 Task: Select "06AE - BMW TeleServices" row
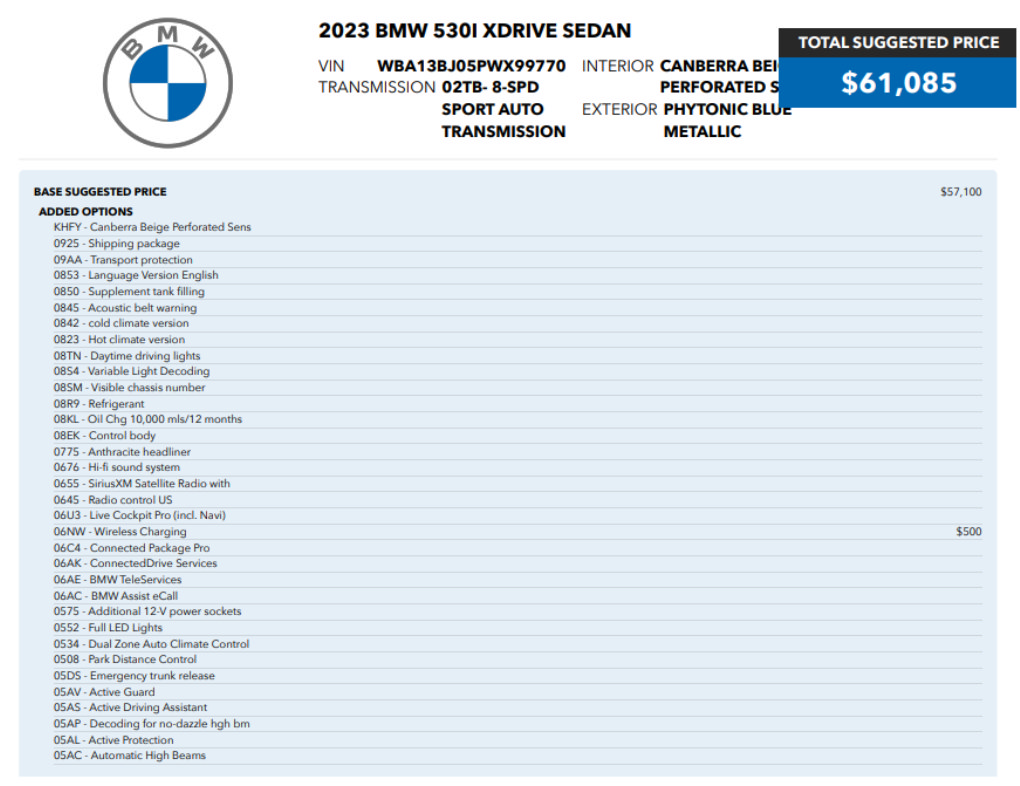tap(518, 580)
